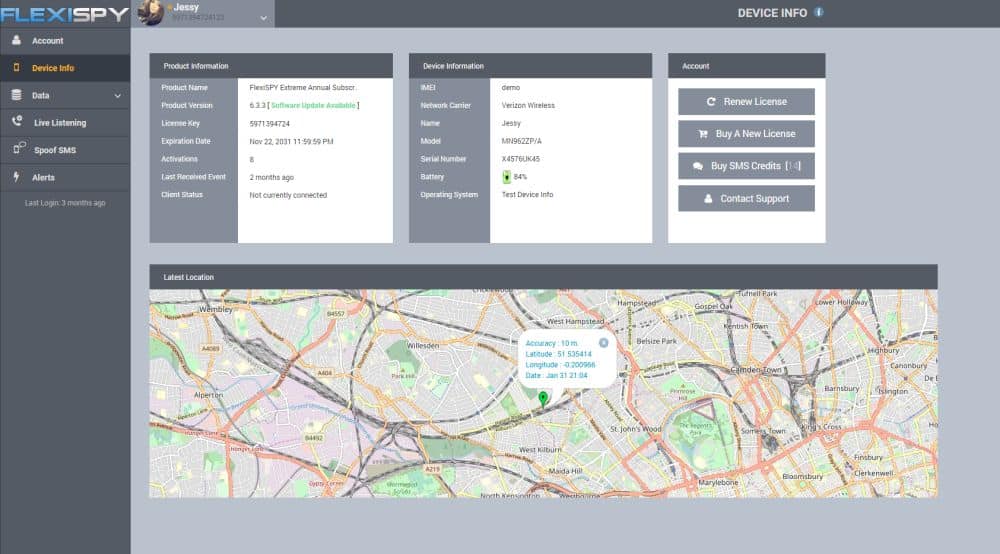This screenshot has height=554, width=1000.
Task: Click the green battery level icon
Action: 506,177
